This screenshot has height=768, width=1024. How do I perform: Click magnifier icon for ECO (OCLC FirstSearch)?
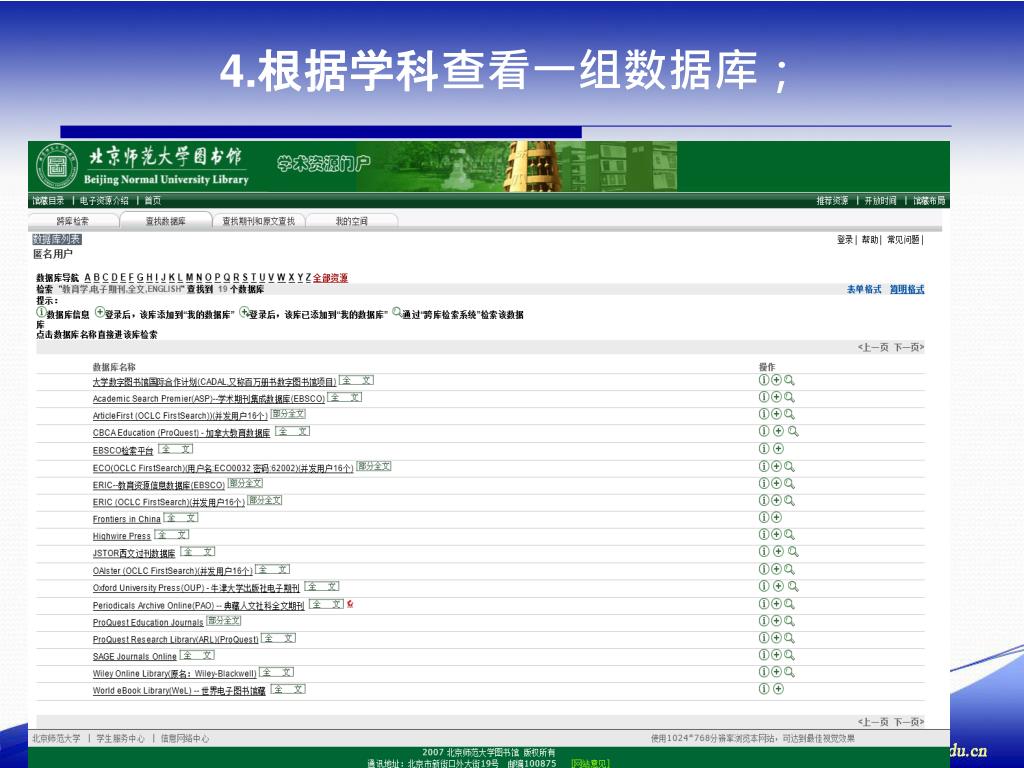(x=790, y=466)
